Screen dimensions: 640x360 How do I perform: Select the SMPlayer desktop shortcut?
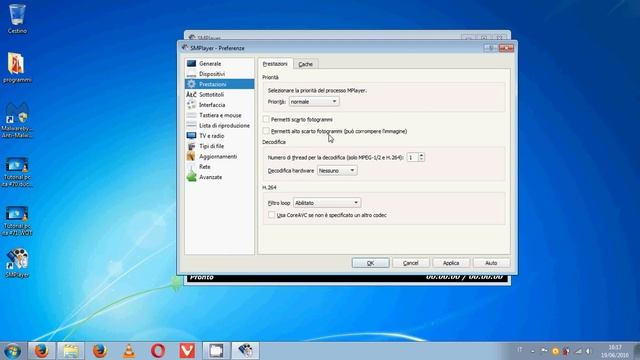[17, 263]
